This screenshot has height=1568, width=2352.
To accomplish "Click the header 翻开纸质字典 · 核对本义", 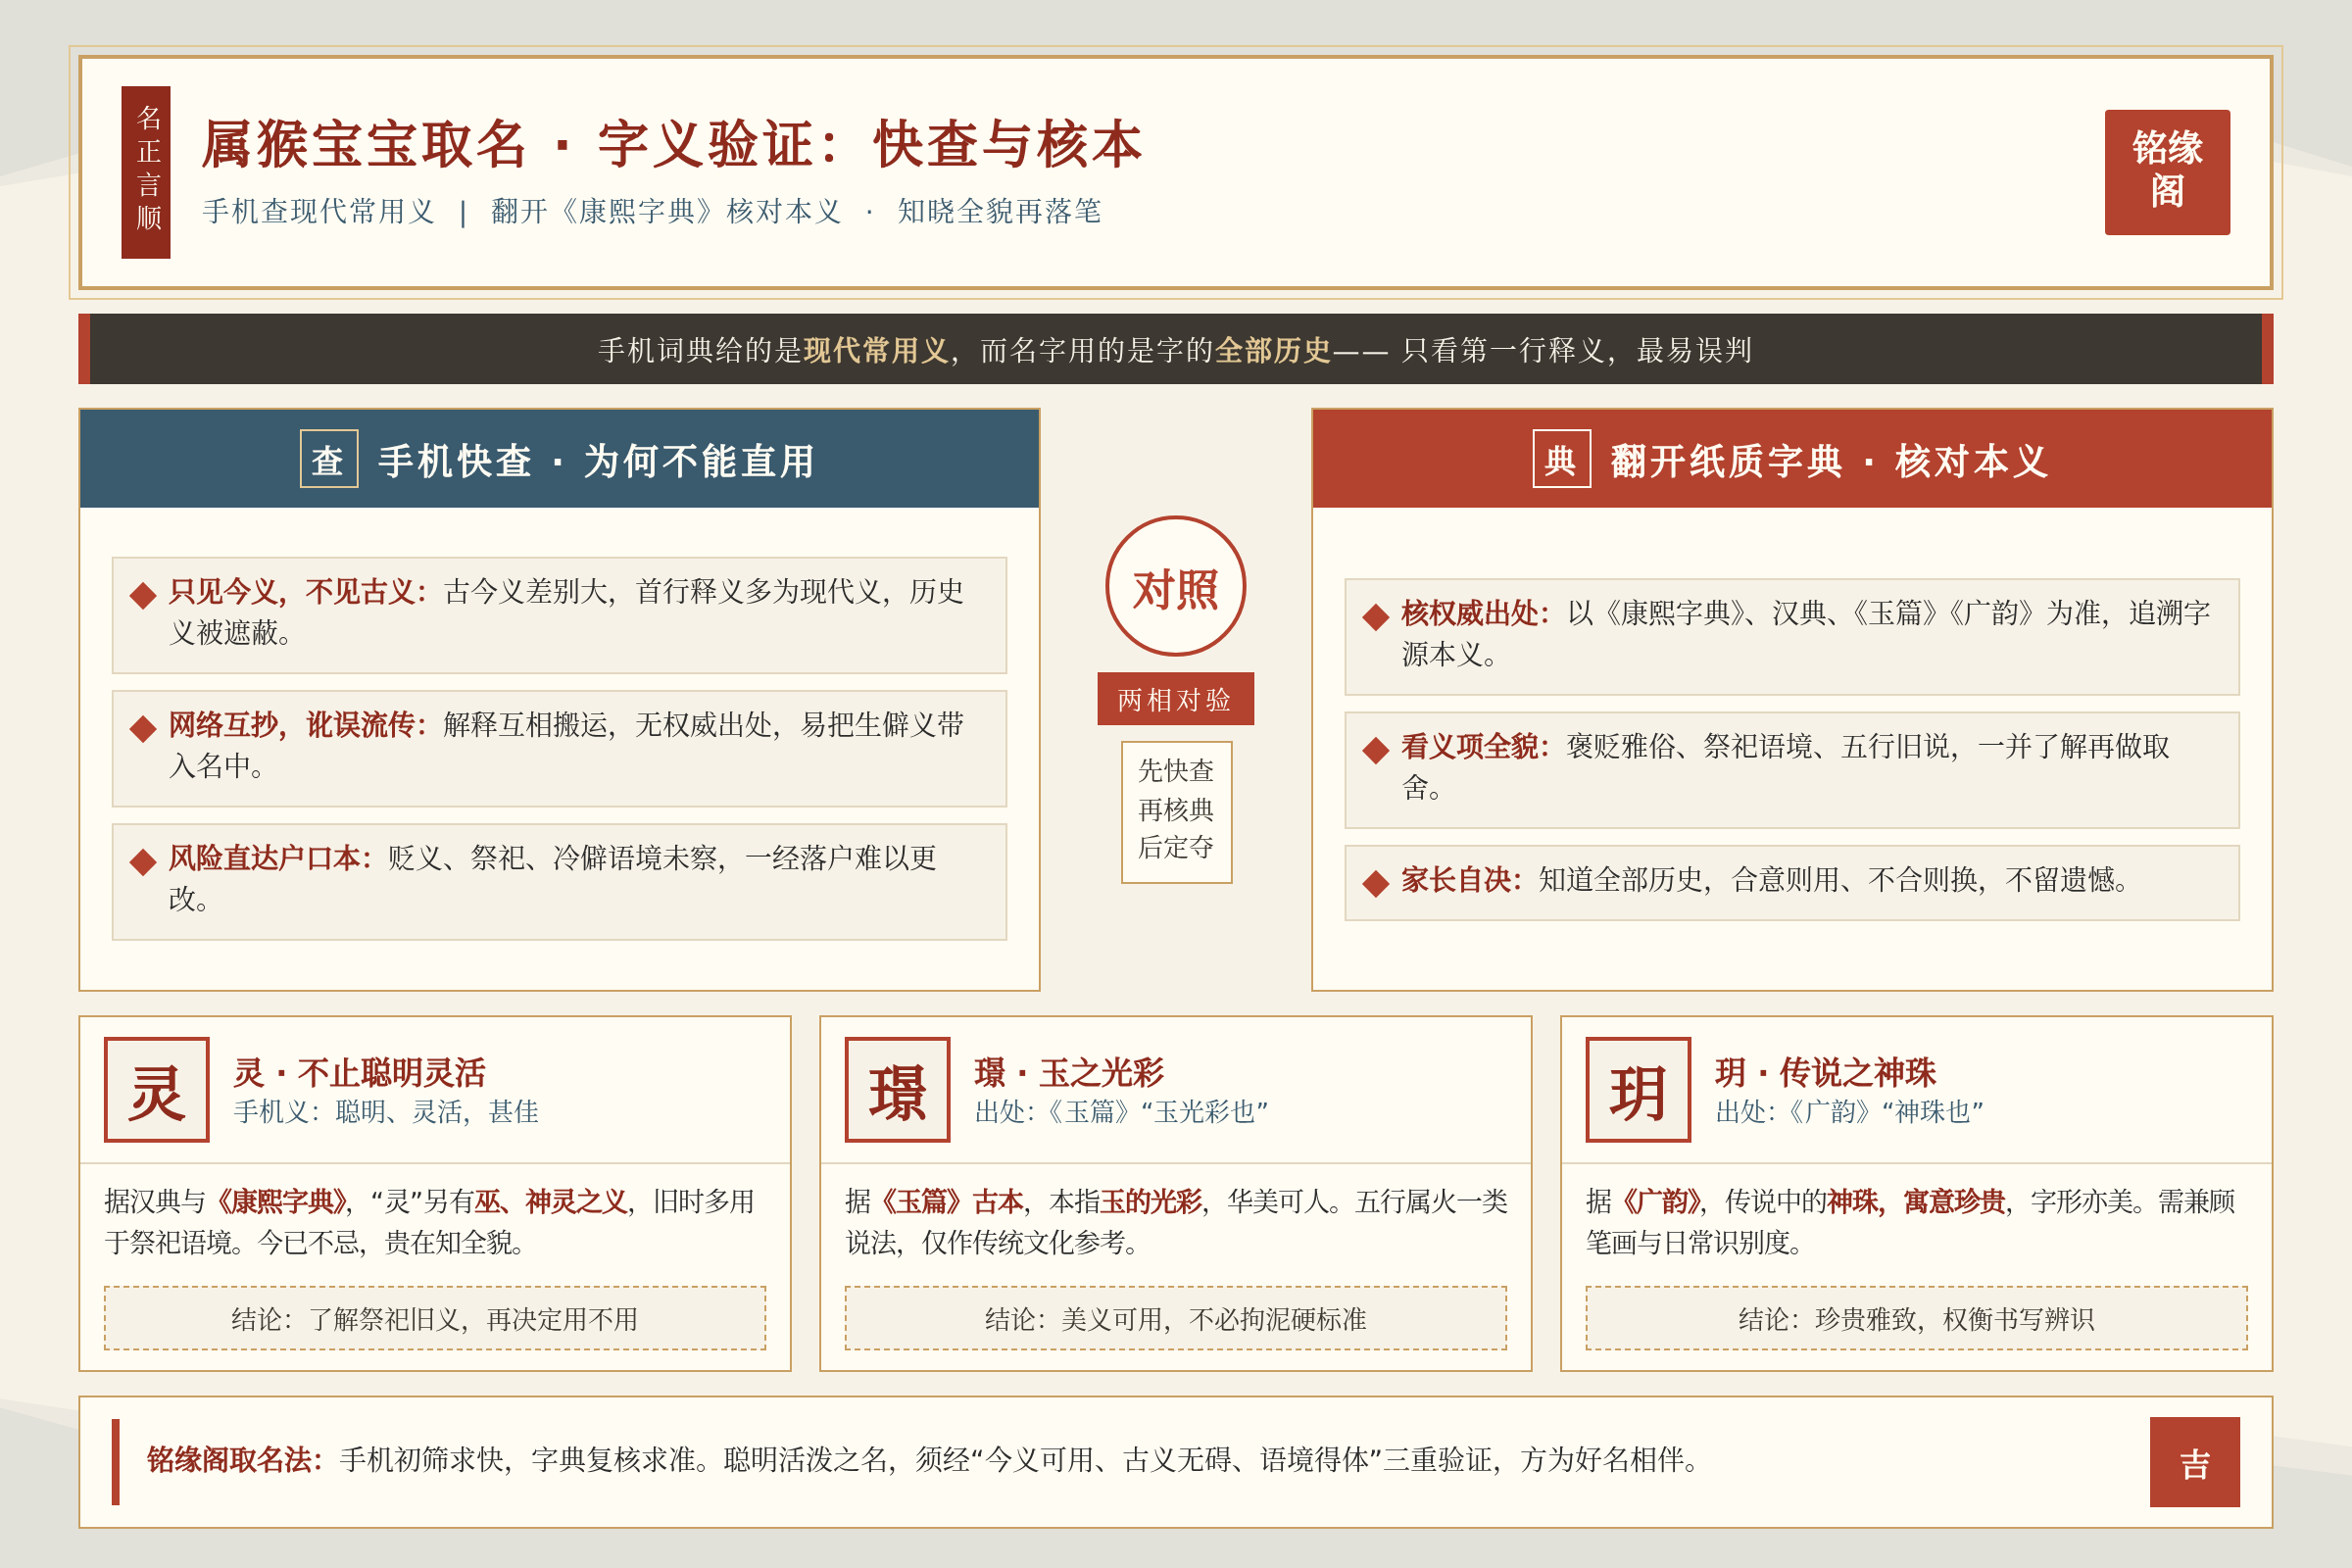I will pyautogui.click(x=1791, y=459).
